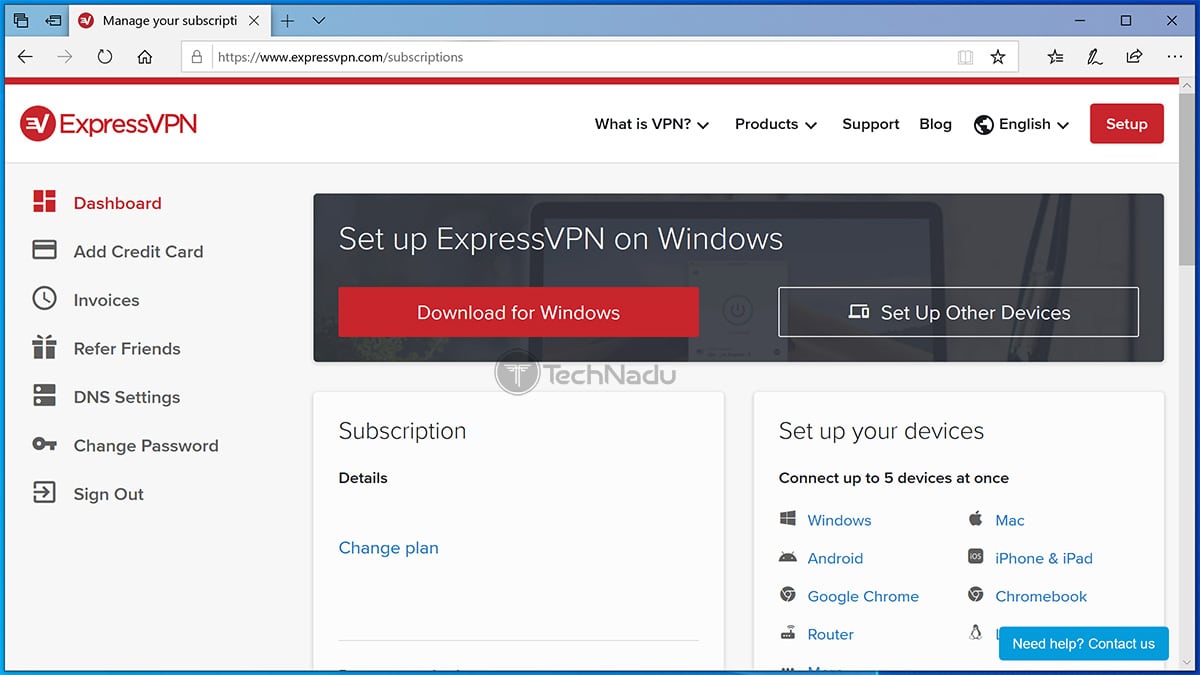Select Invoices in the sidebar

[106, 300]
